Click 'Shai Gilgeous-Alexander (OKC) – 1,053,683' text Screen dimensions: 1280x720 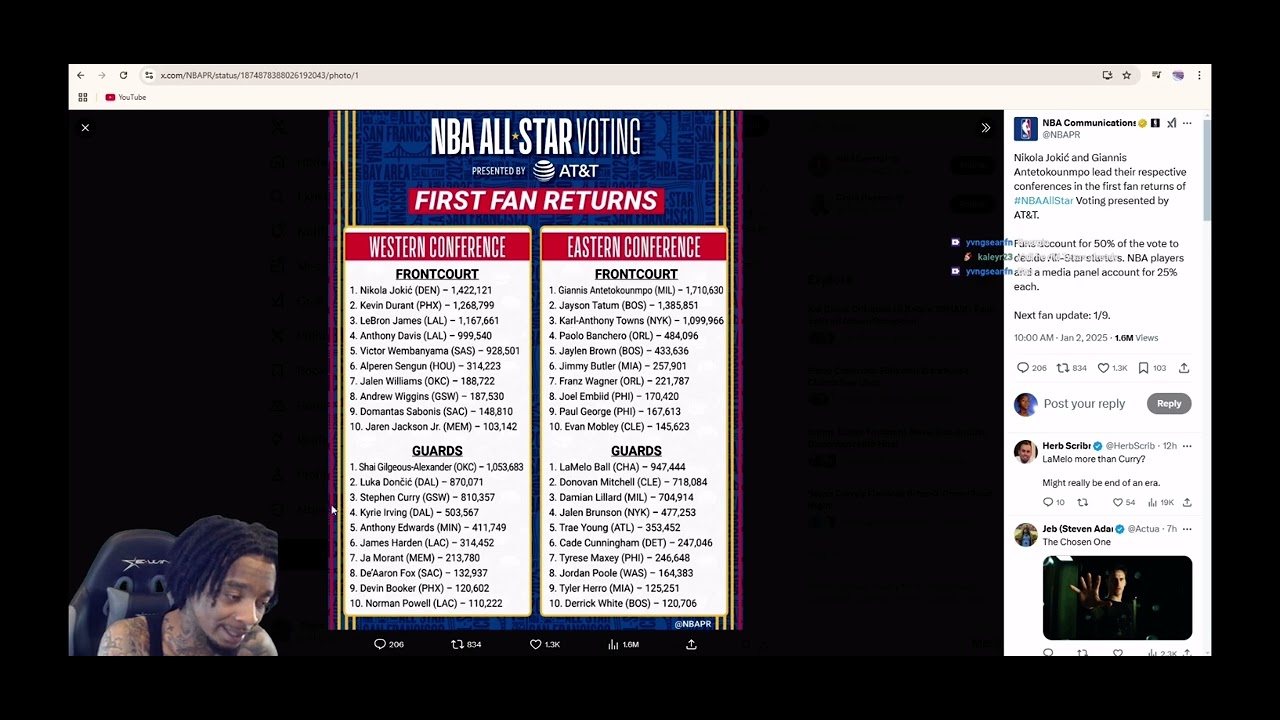pyautogui.click(x=437, y=467)
